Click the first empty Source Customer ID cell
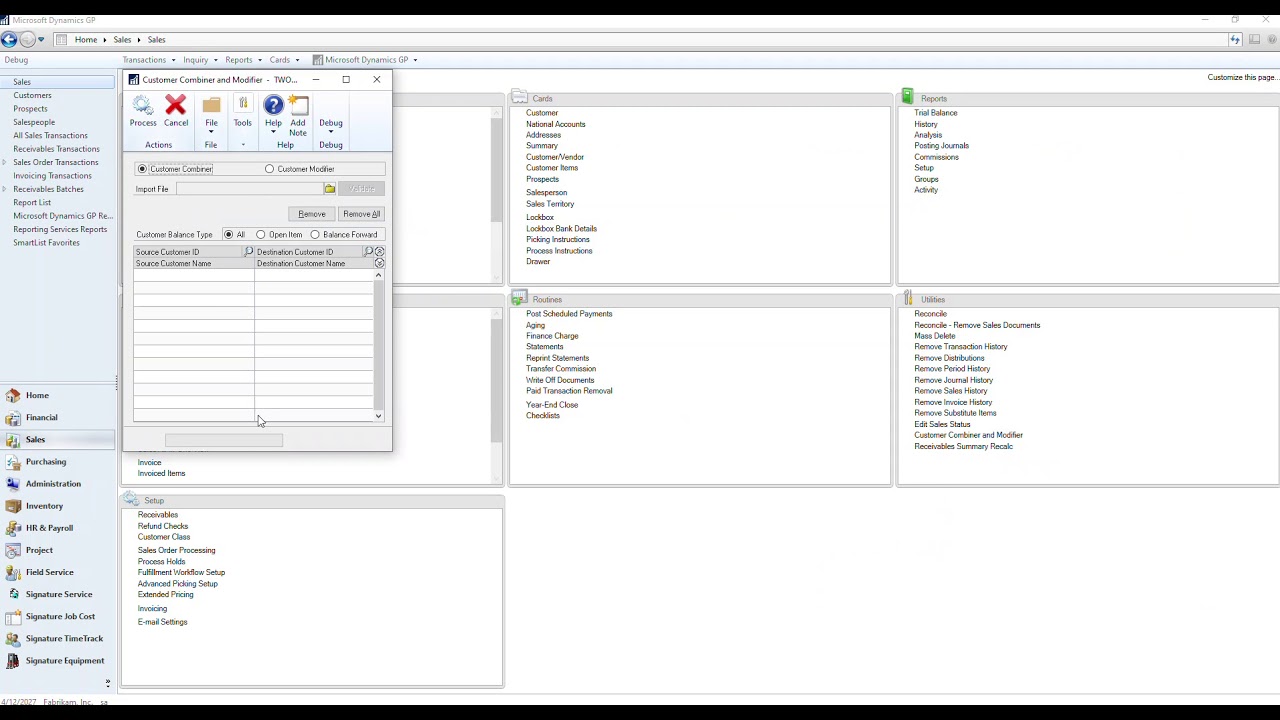1280x720 pixels. click(194, 276)
